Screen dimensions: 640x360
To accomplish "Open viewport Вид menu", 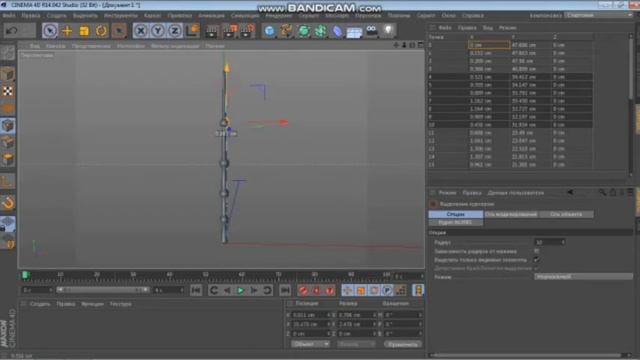I will pyautogui.click(x=35, y=46).
